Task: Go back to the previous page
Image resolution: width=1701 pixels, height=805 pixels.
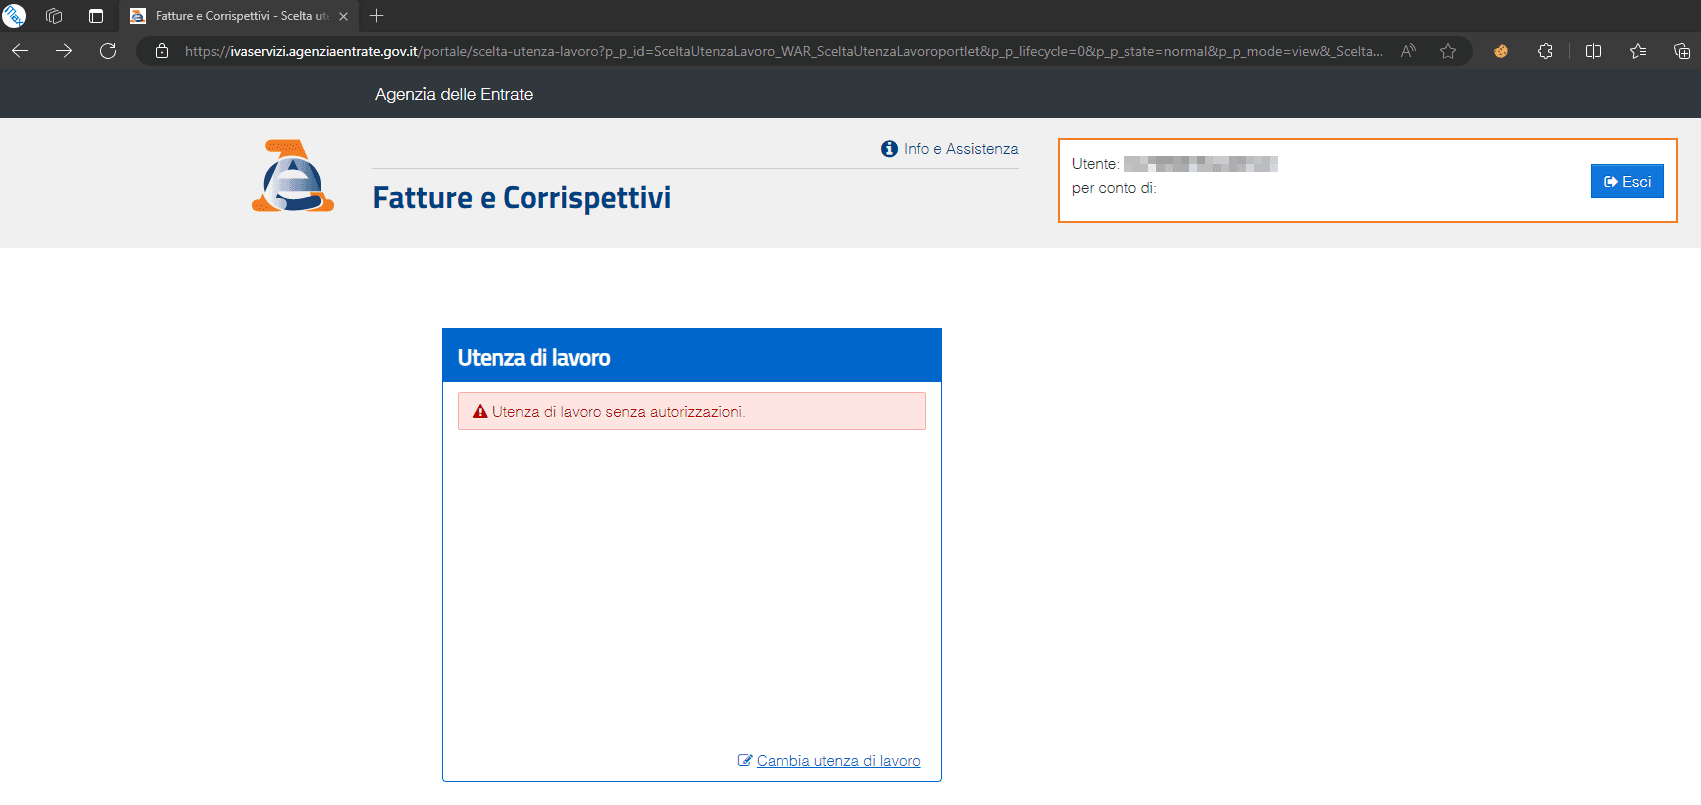Action: point(20,51)
